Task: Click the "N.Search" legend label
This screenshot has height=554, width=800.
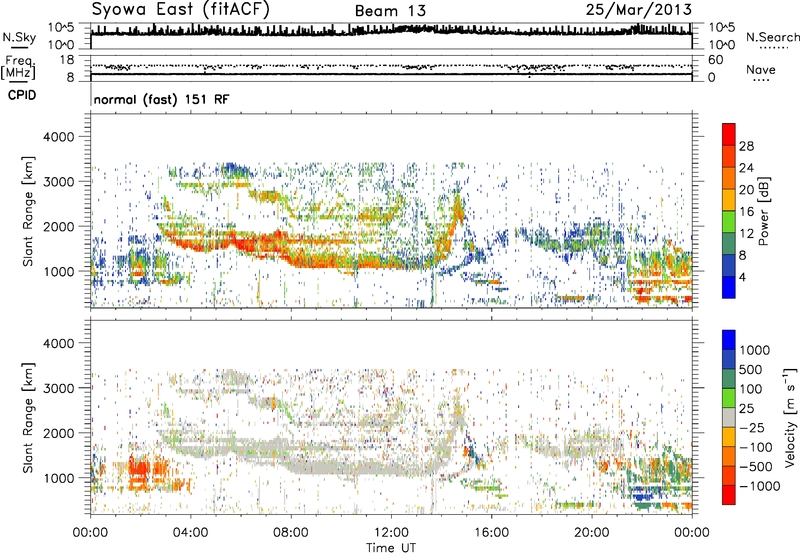Action: coord(772,37)
